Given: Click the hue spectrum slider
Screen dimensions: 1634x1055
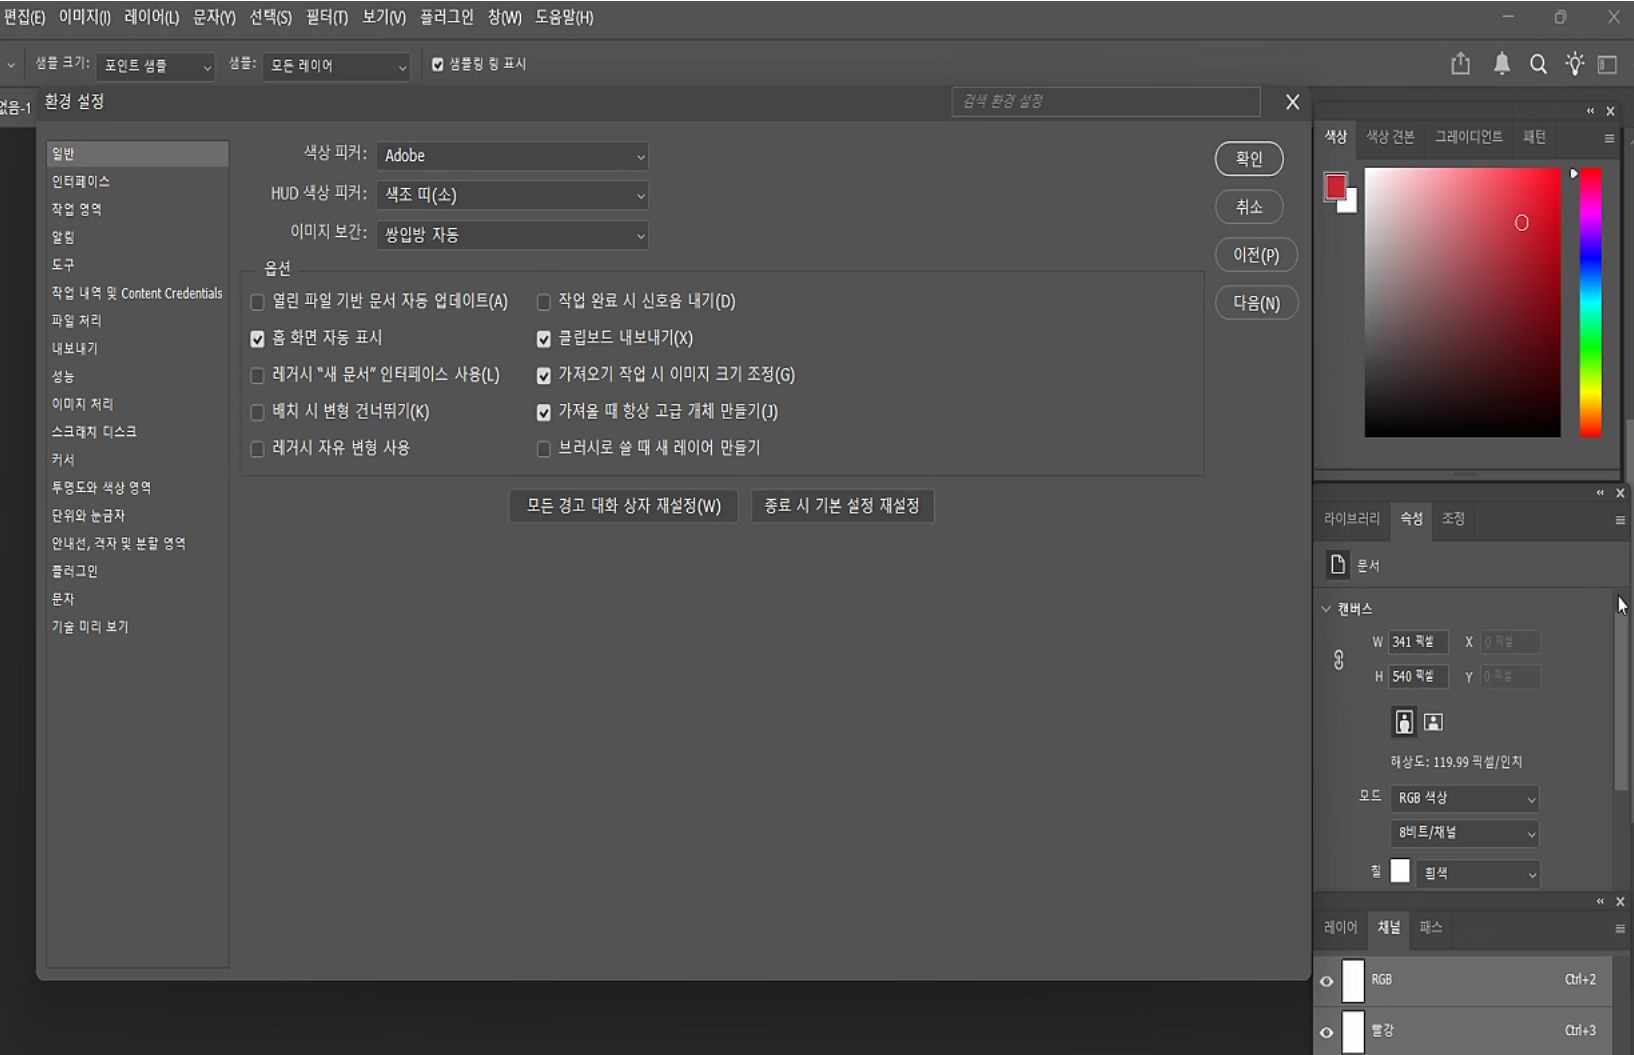Looking at the screenshot, I should (1590, 302).
